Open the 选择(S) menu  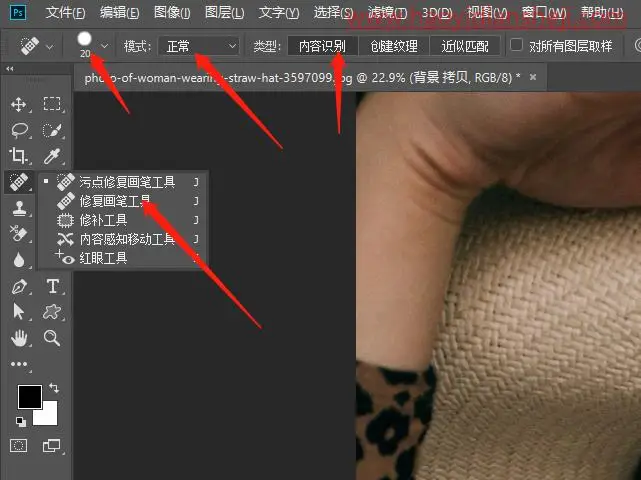(x=333, y=13)
